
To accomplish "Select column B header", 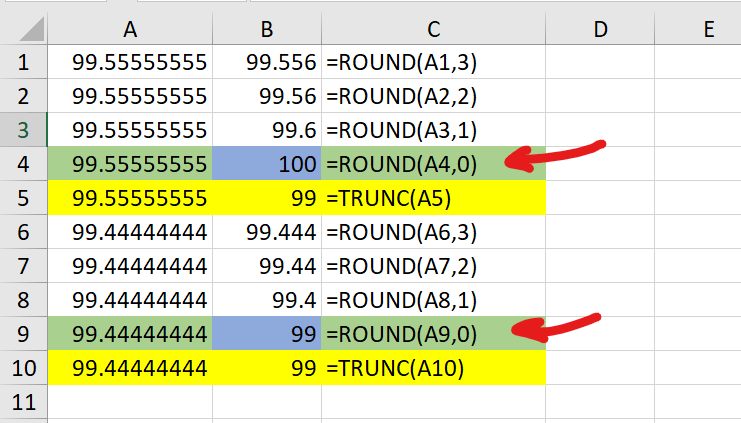I will tap(267, 29).
